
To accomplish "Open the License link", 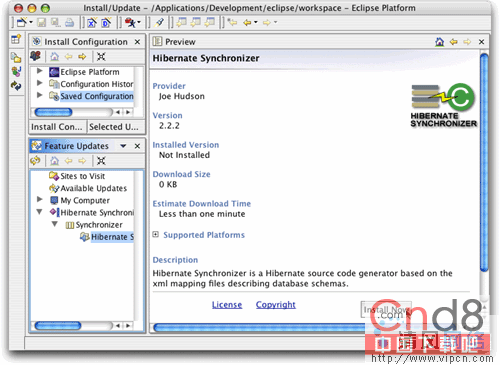I will click(227, 305).
